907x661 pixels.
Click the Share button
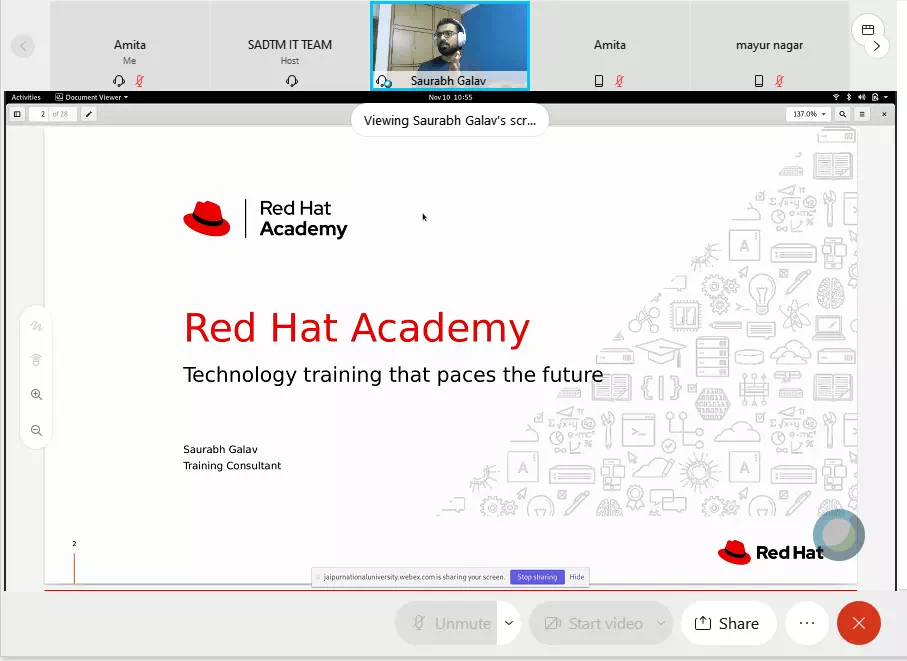click(x=728, y=623)
